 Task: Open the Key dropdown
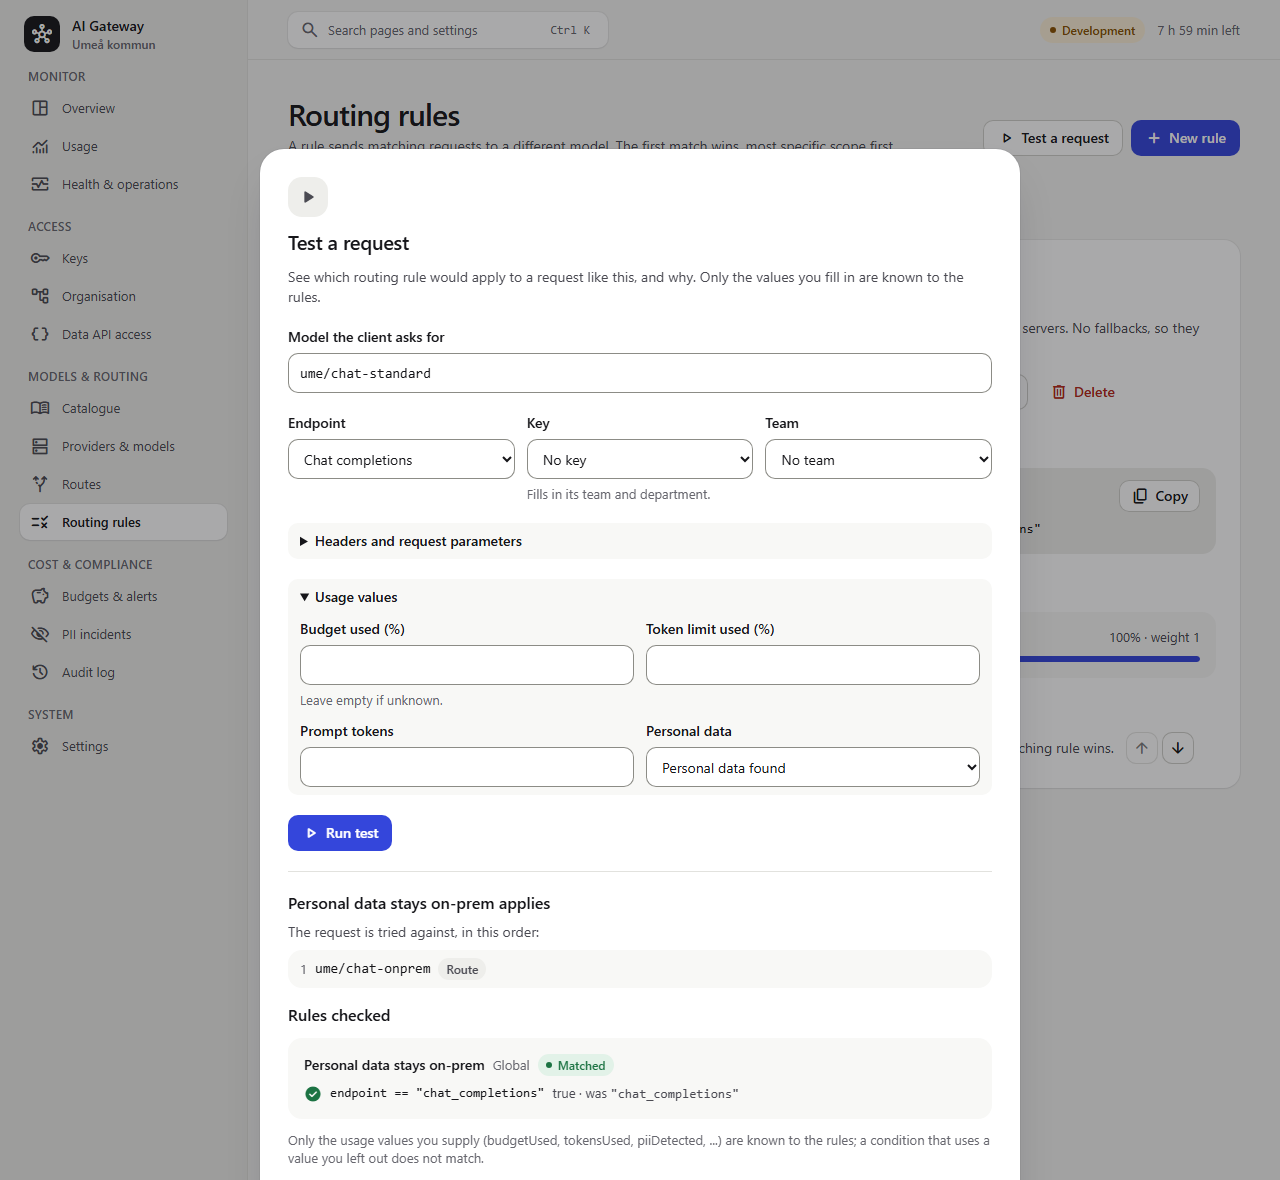[640, 459]
